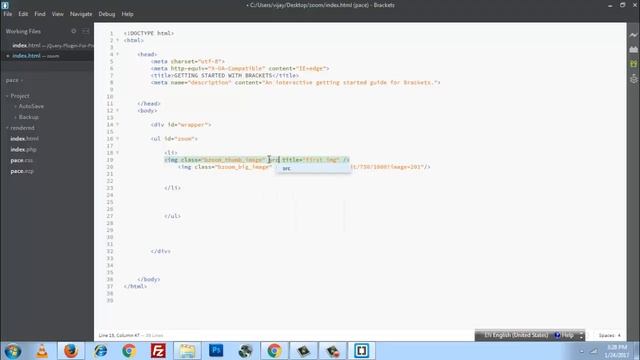640x360 pixels.
Task: Open first recorder app on taskbar
Action: click(x=303, y=351)
